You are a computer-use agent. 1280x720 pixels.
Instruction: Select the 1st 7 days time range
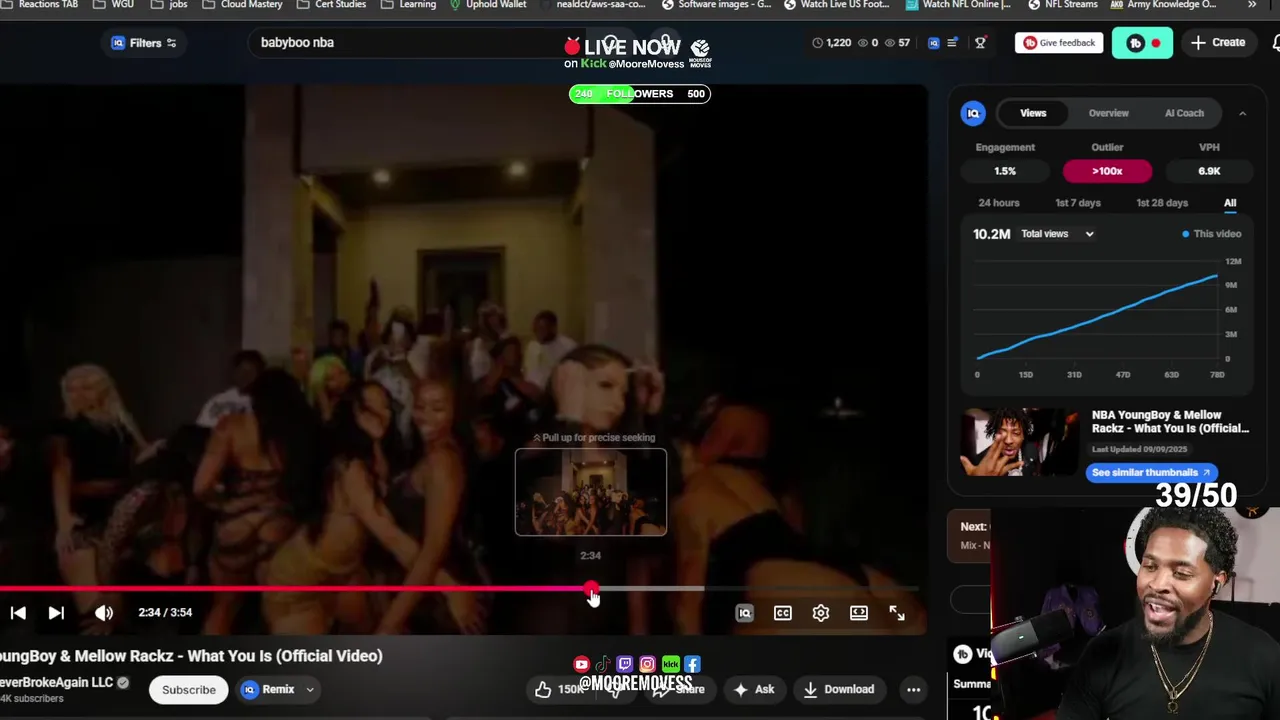pyautogui.click(x=1078, y=203)
